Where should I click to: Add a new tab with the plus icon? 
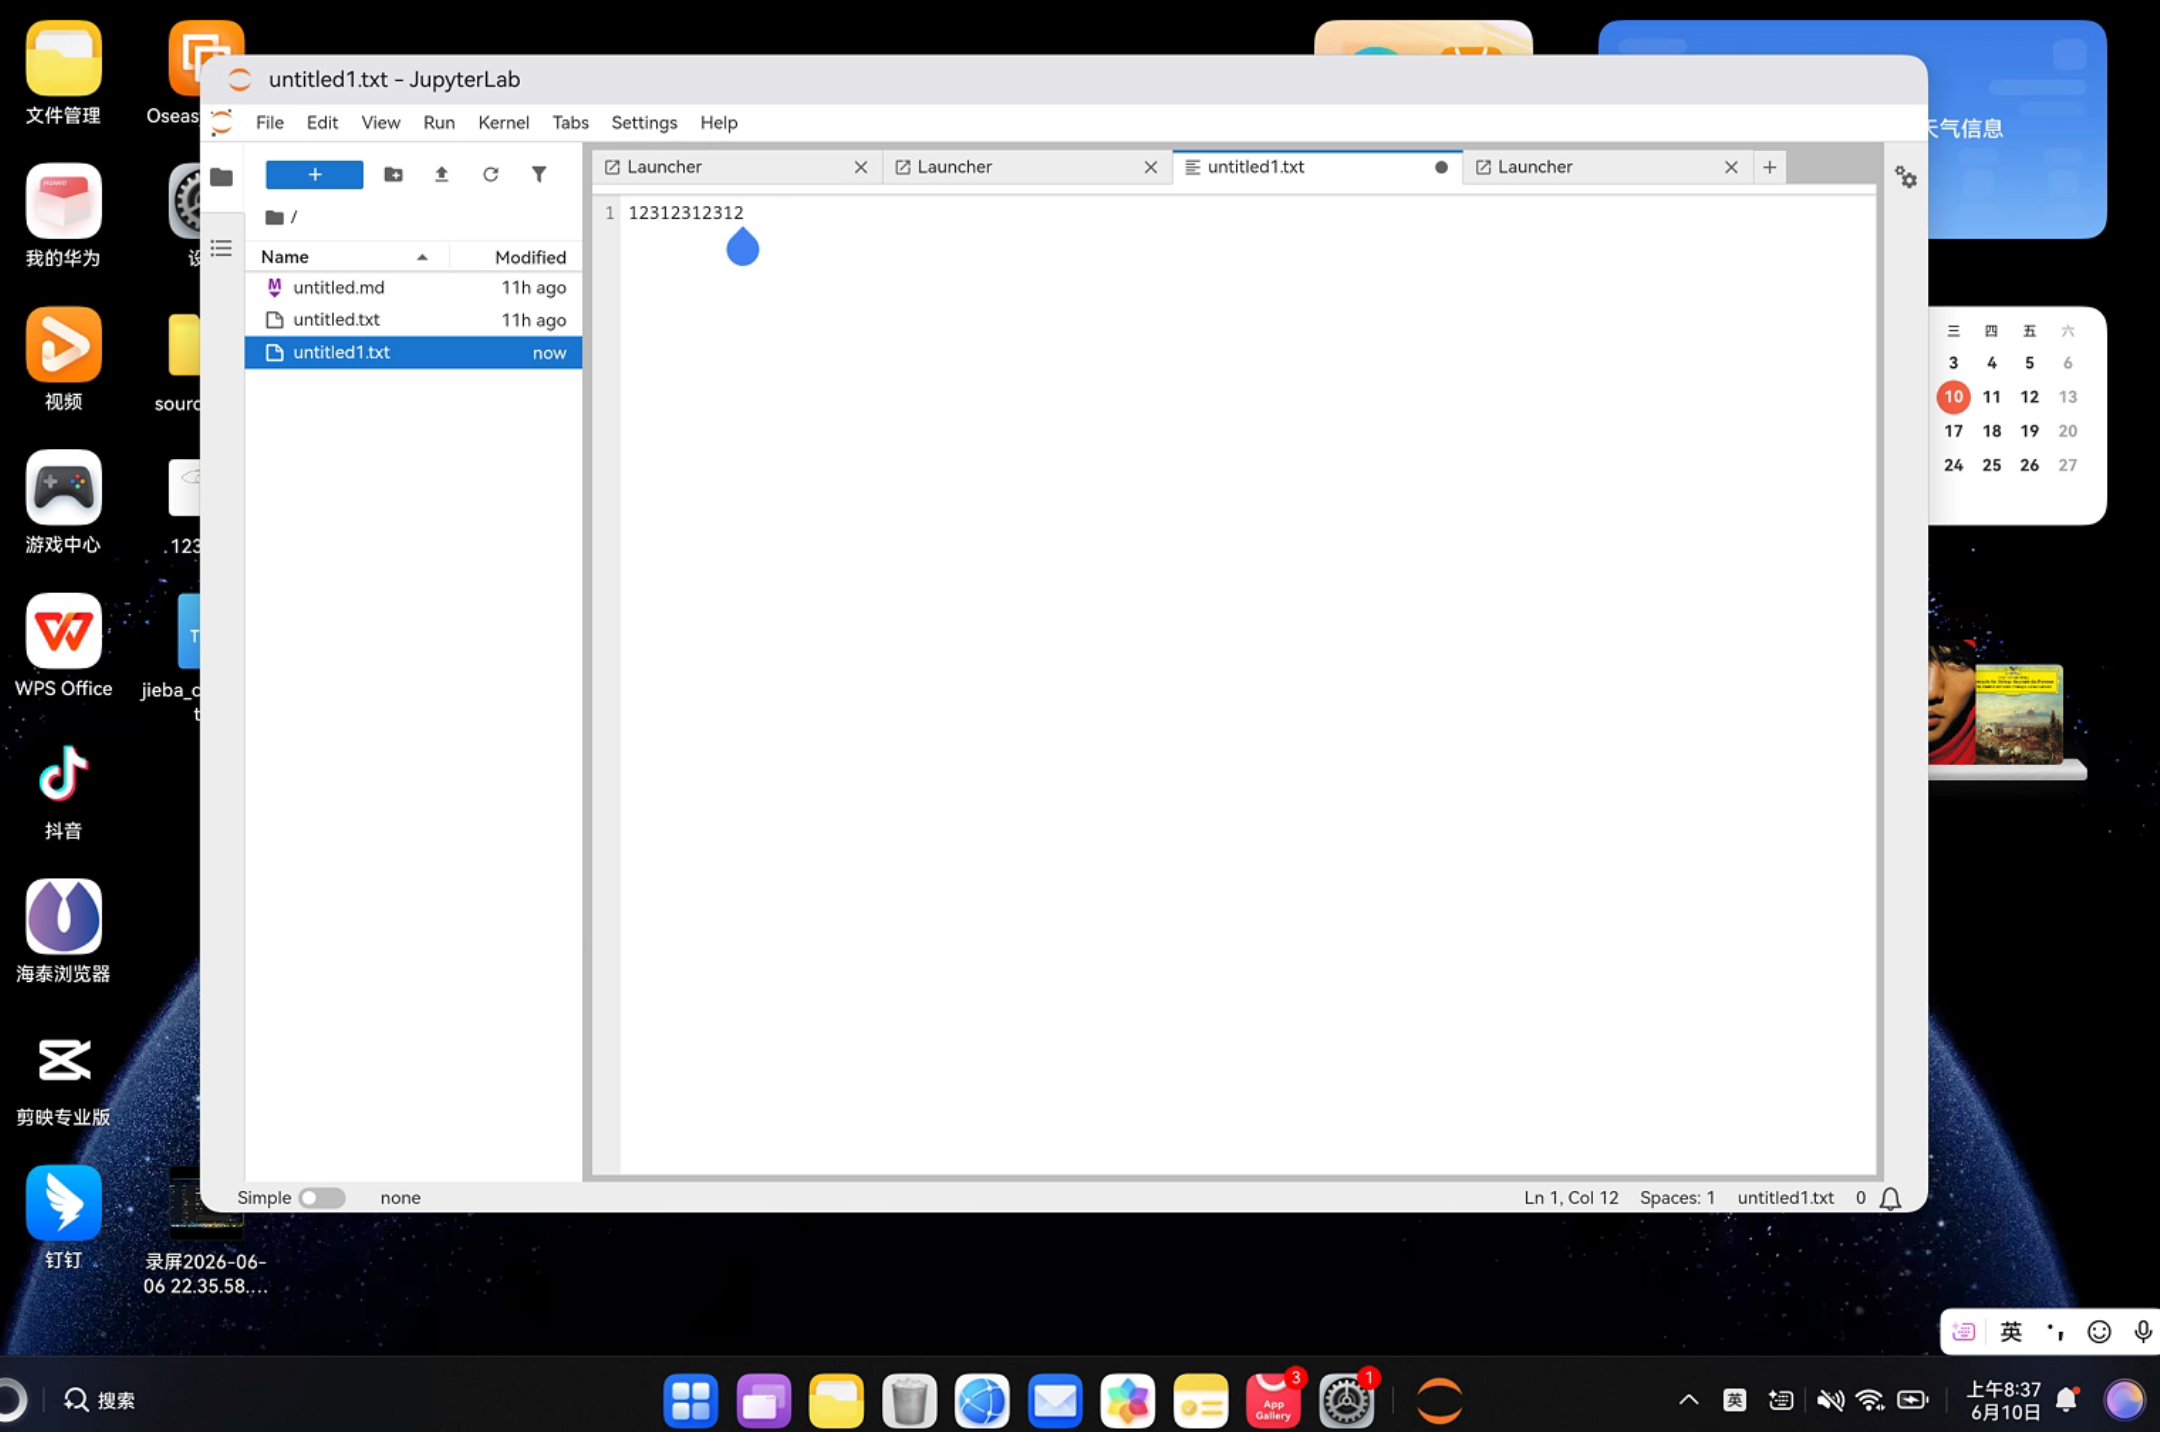click(1769, 167)
